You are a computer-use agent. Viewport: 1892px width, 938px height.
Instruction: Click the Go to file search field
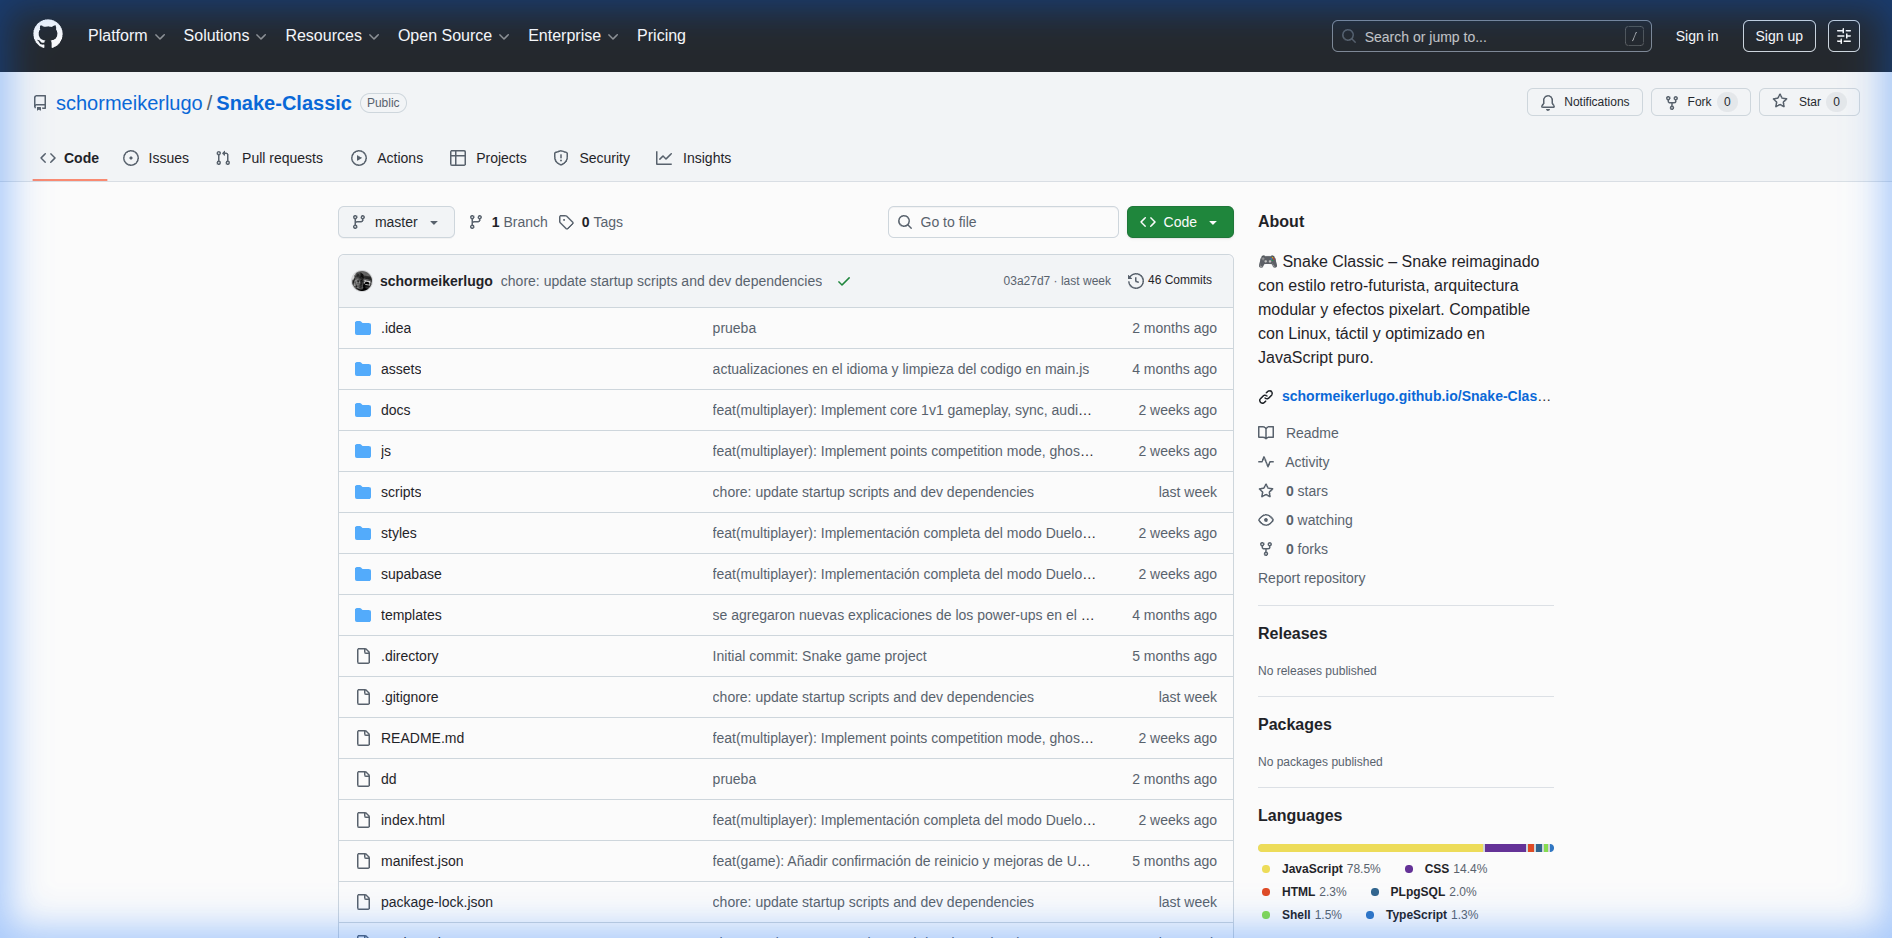[x=1003, y=222]
